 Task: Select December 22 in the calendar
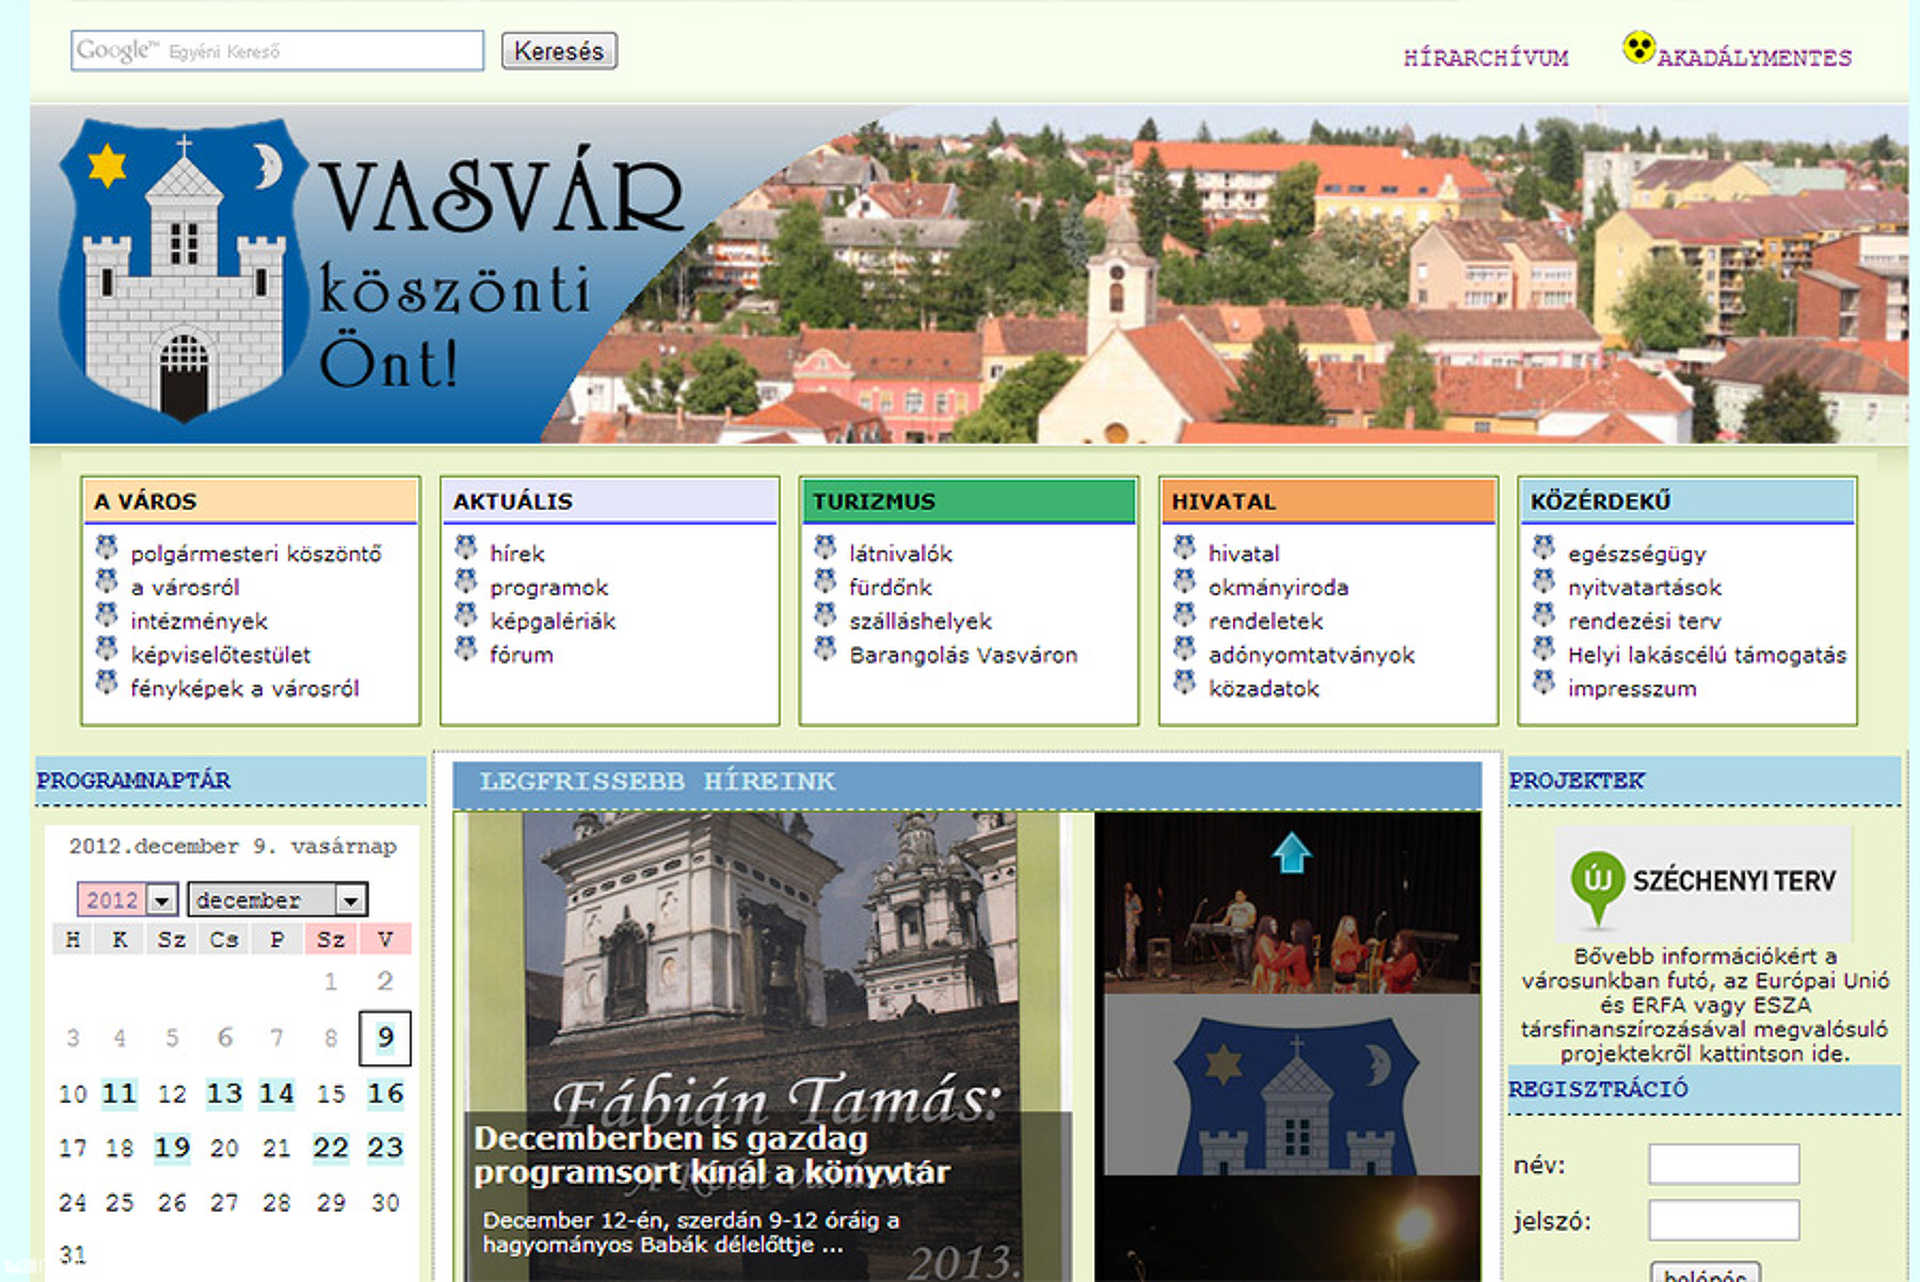tap(331, 1148)
